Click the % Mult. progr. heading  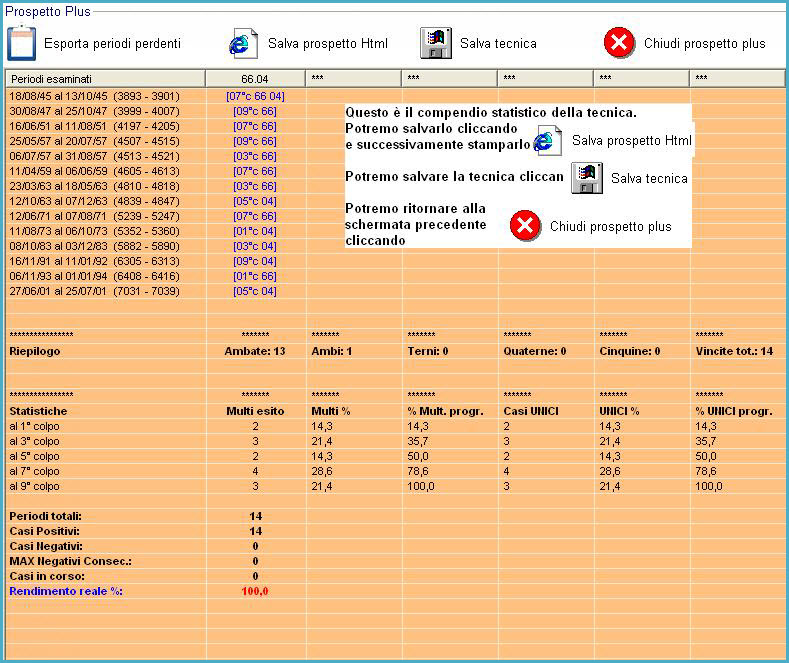(x=445, y=411)
